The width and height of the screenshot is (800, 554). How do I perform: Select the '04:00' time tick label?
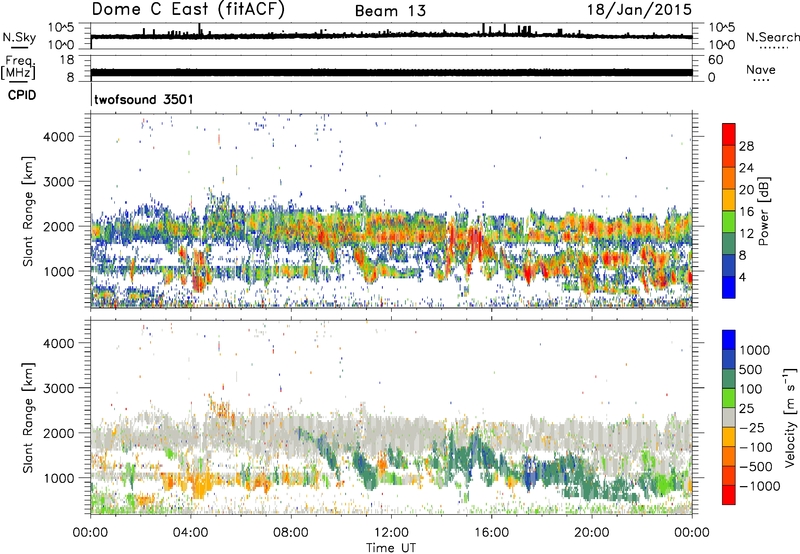(x=190, y=533)
